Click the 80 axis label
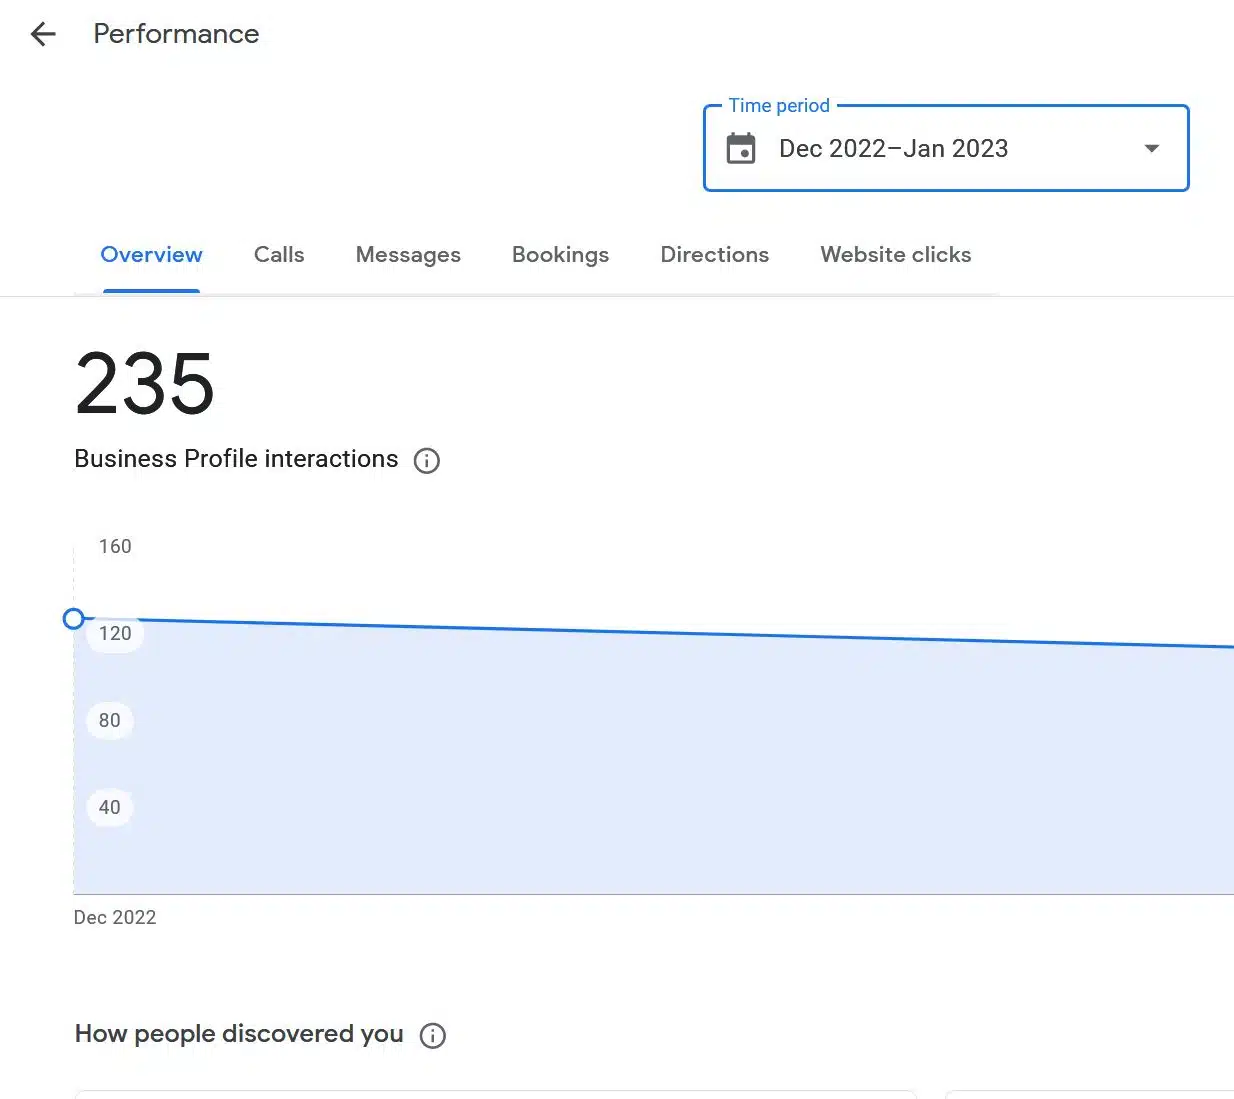This screenshot has height=1099, width=1234. pyautogui.click(x=110, y=720)
